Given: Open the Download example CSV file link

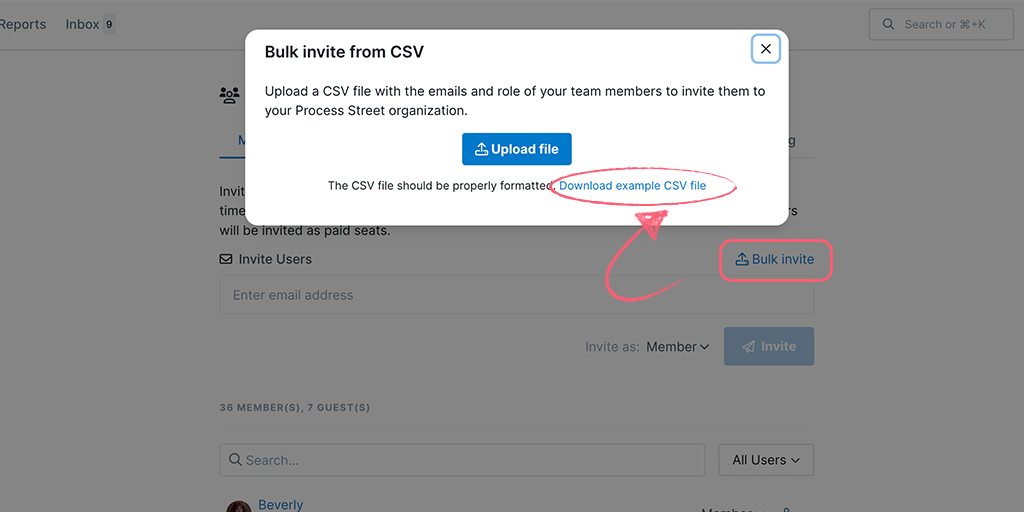Looking at the screenshot, I should (632, 185).
